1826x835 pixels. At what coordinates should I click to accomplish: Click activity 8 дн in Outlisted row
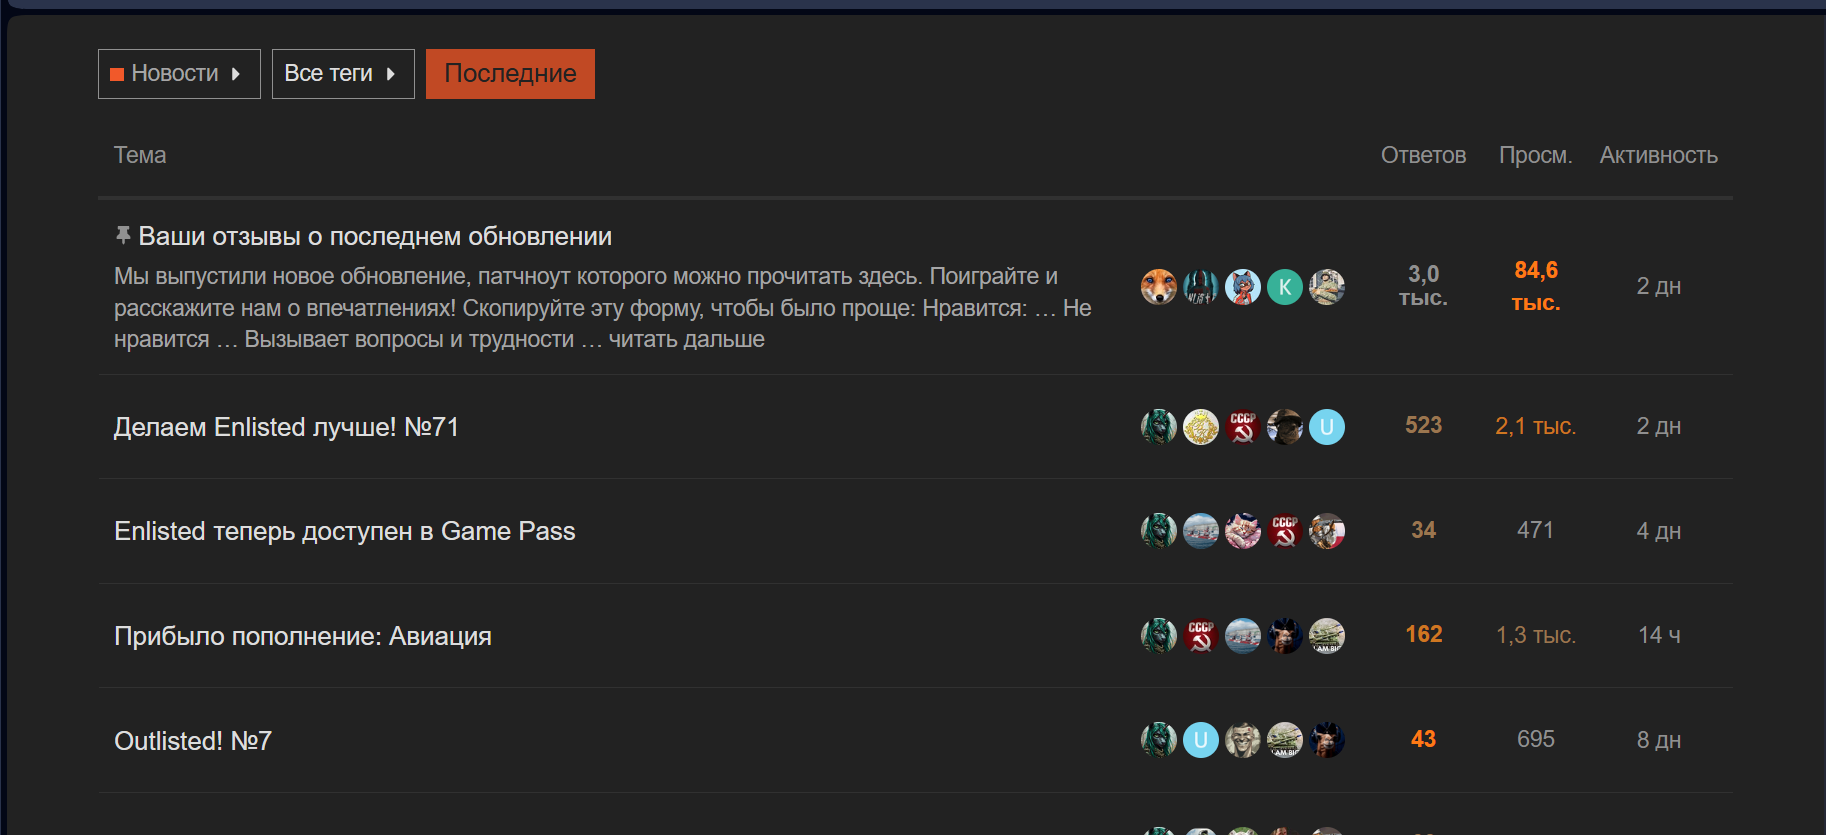(1658, 740)
